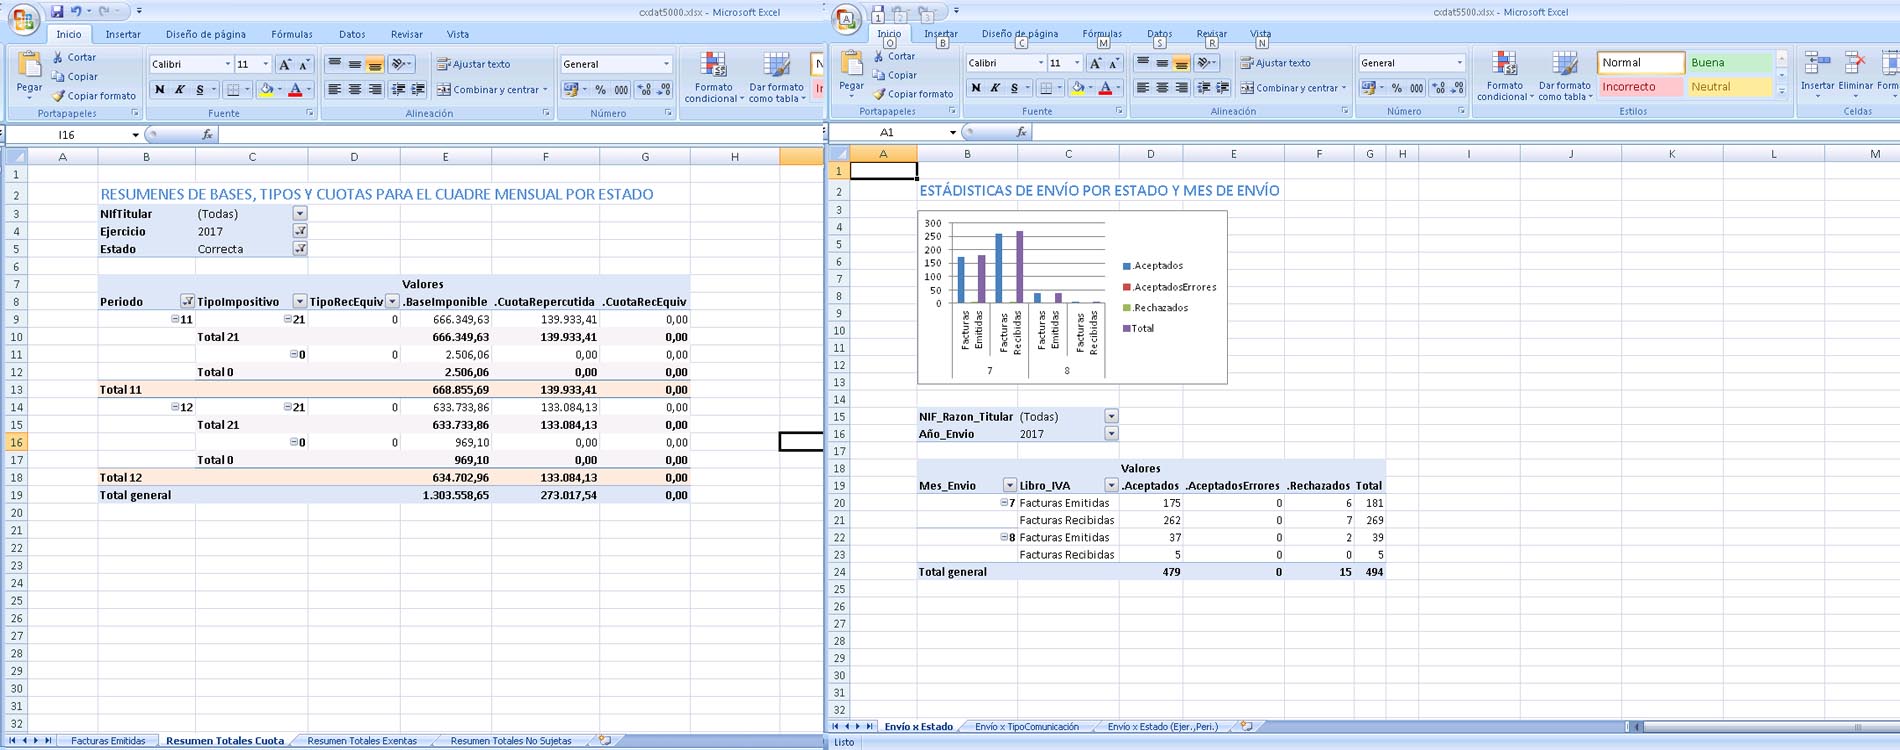Screen dimensions: 1900x750
Task: Toggle italic (K) in cxdat5500 ribbon
Action: coord(995,88)
